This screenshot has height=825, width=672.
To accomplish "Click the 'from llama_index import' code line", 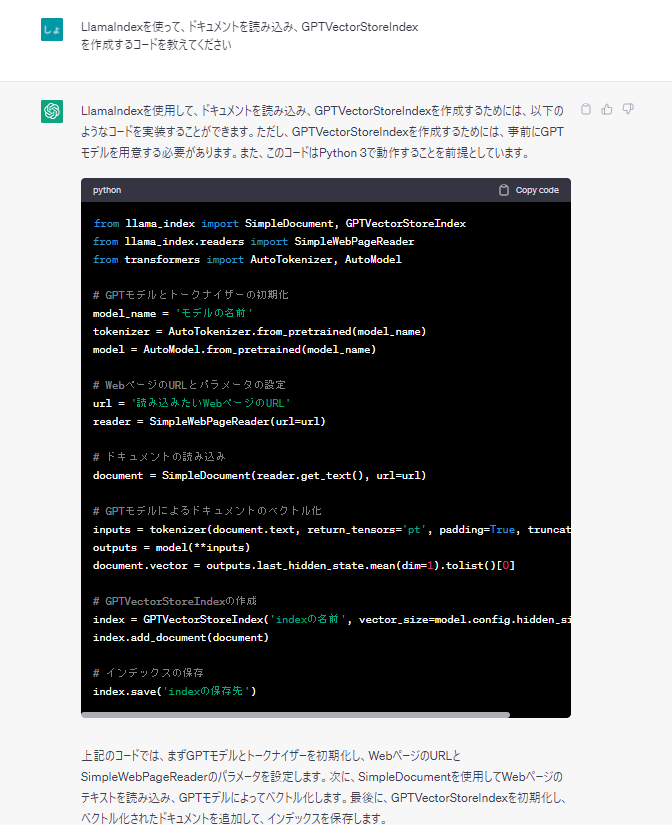I will point(279,223).
